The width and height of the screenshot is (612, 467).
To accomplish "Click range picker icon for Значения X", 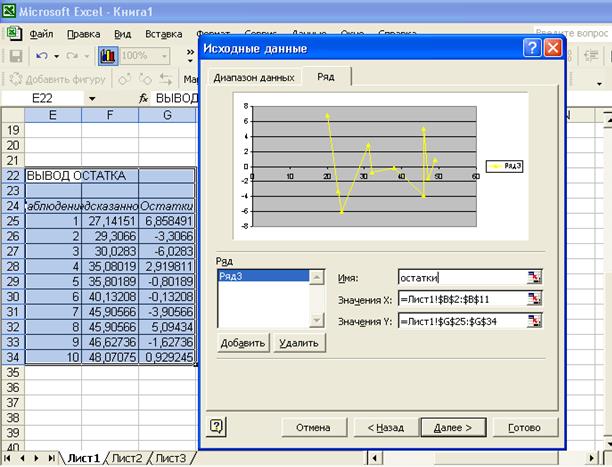I will tap(535, 299).
